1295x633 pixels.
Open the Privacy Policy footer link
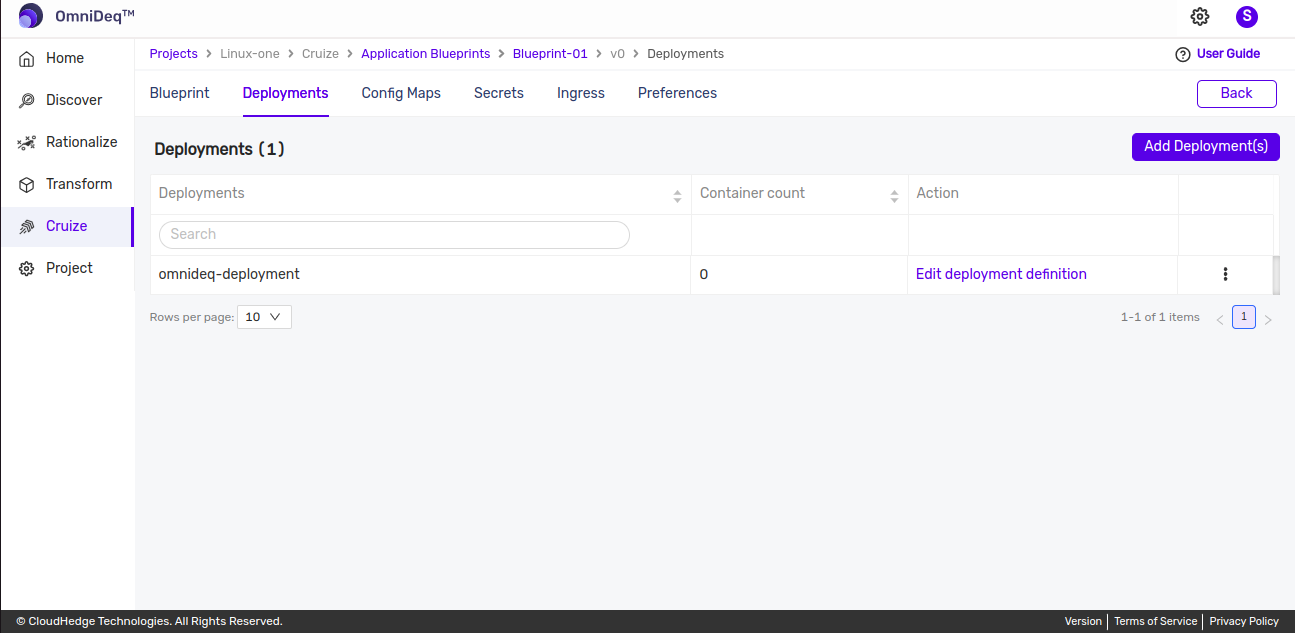(1244, 621)
